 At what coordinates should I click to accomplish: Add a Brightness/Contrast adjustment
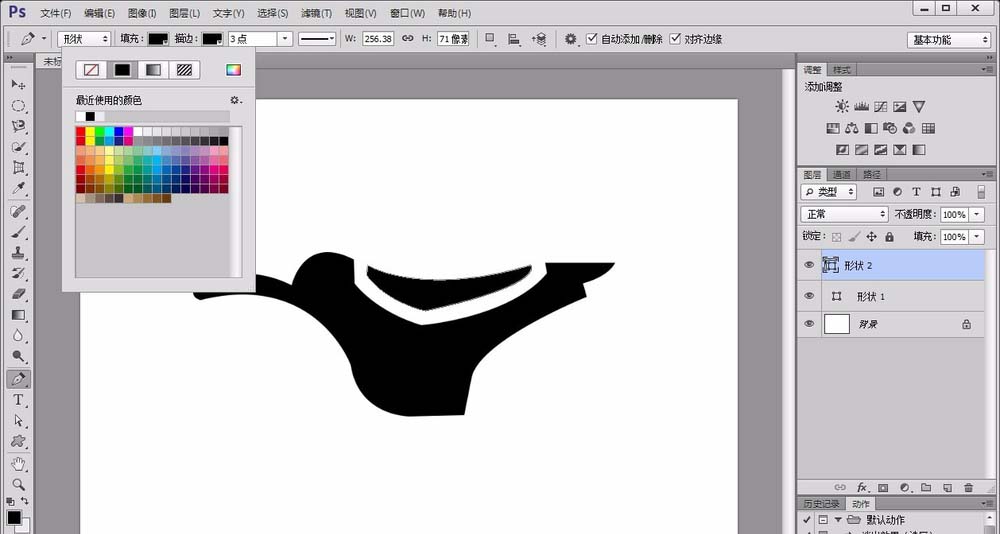point(842,107)
